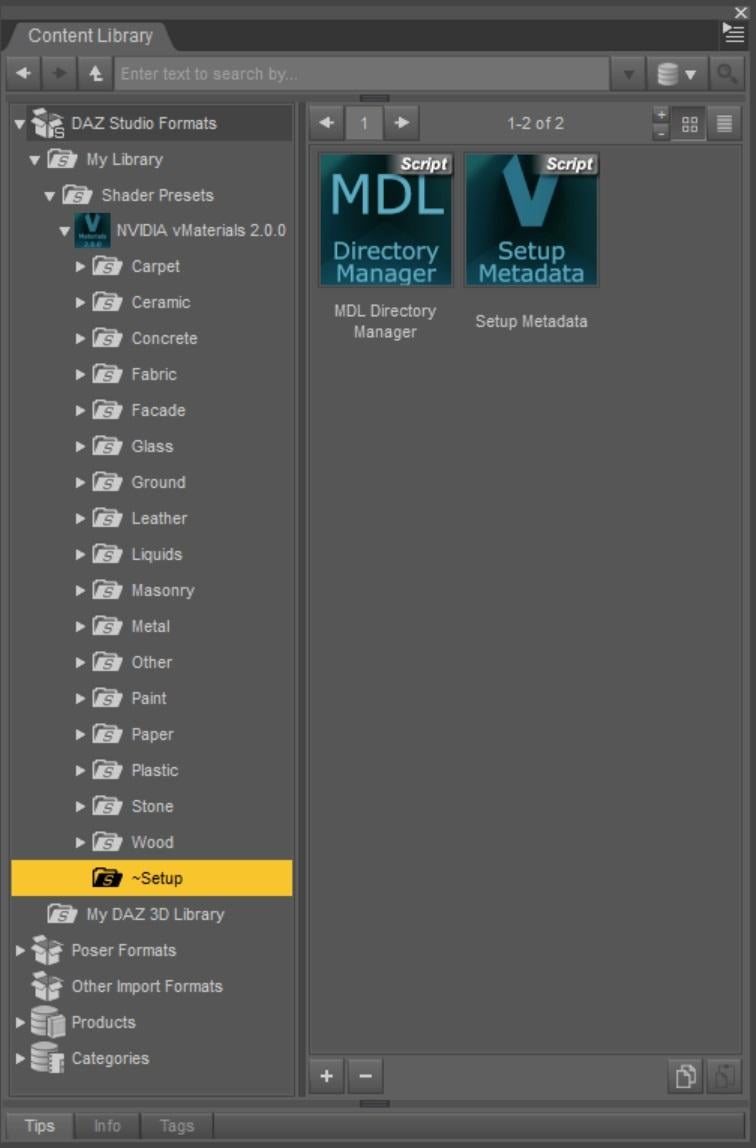This screenshot has width=756, height=1148.
Task: Expand the Fabric folder arrow
Action: 80,374
